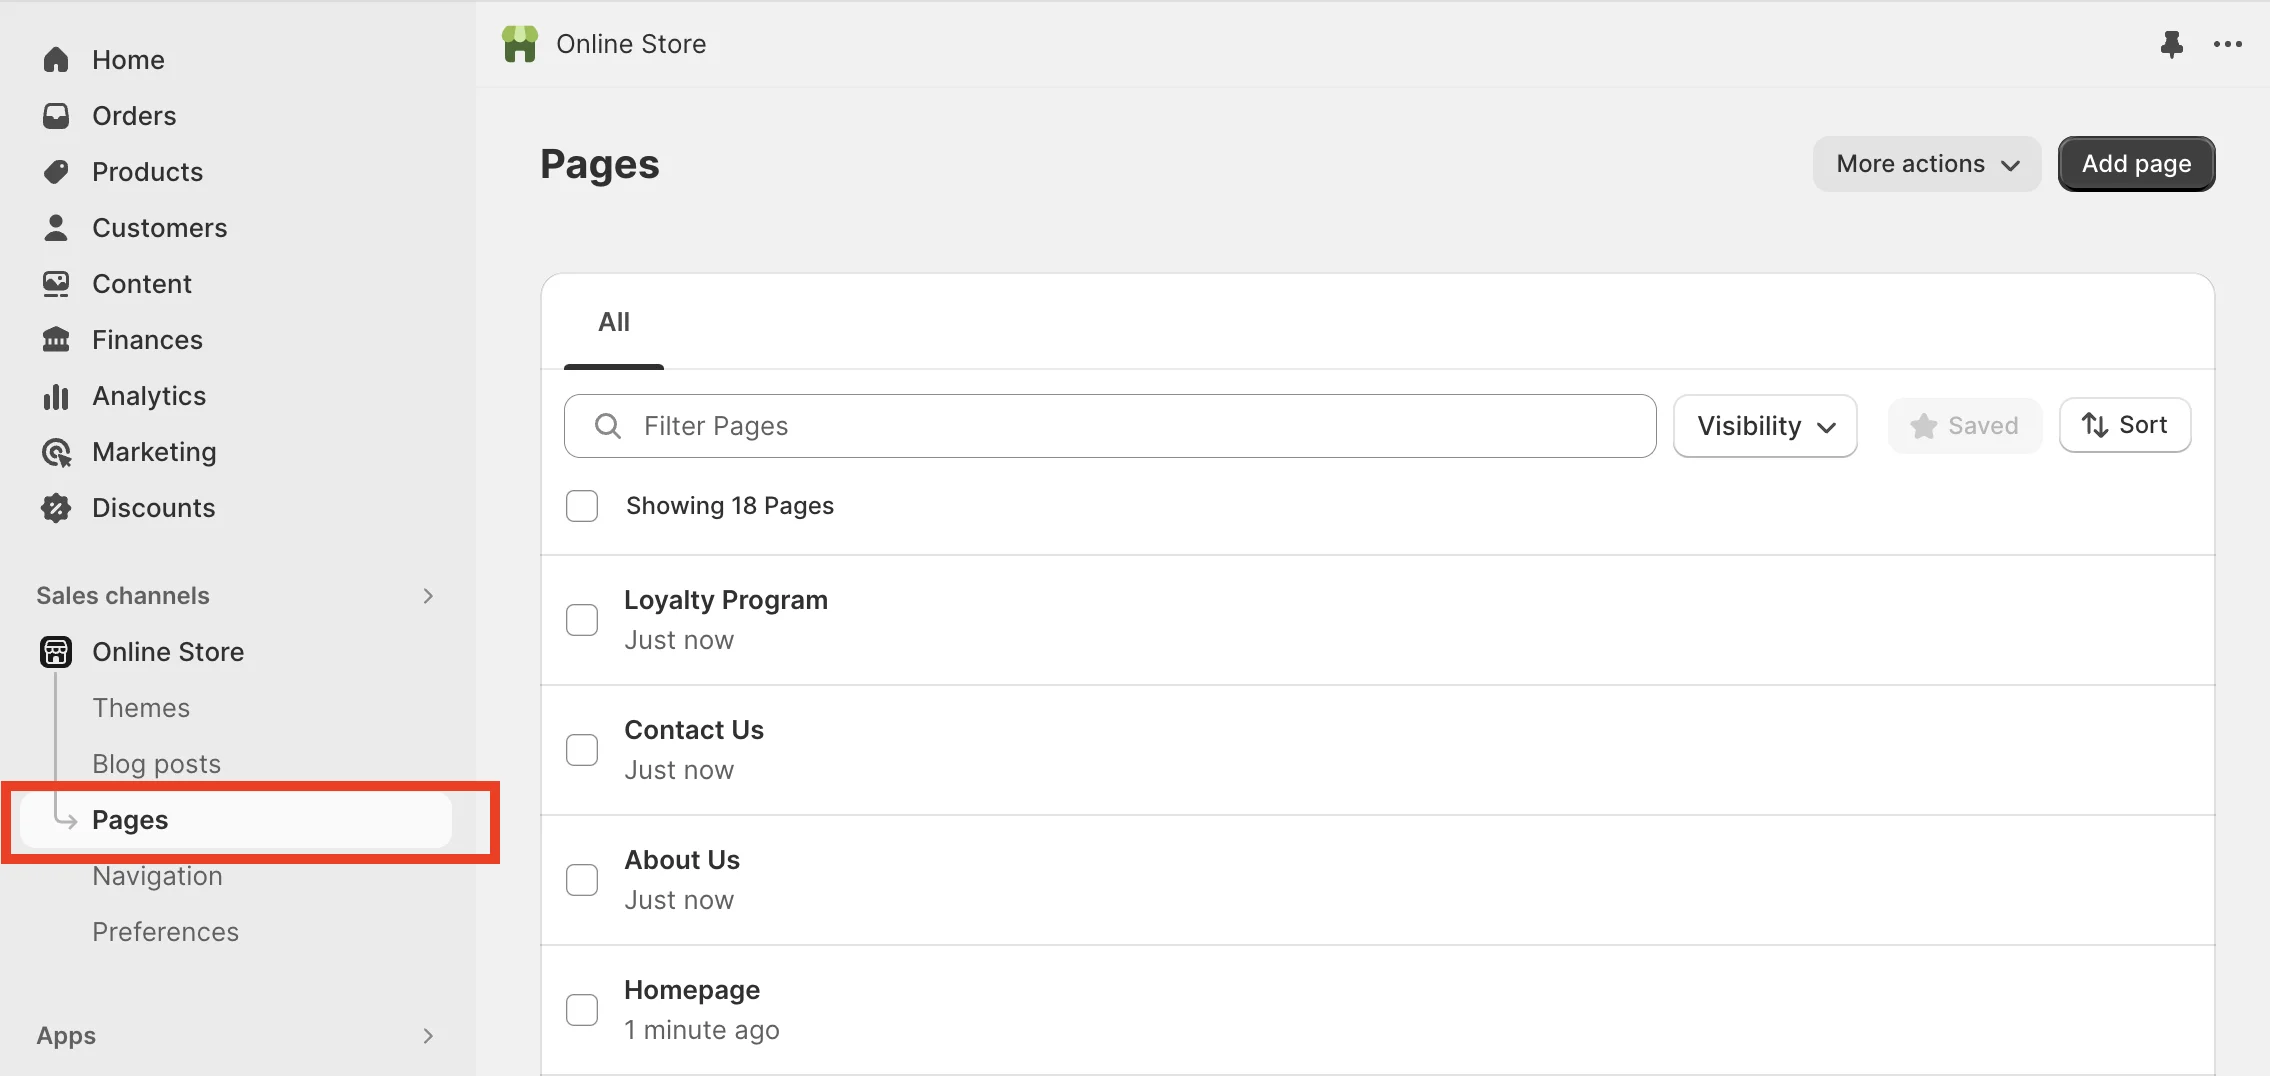The image size is (2270, 1076).
Task: Go to Finances in the sidebar
Action: (147, 340)
